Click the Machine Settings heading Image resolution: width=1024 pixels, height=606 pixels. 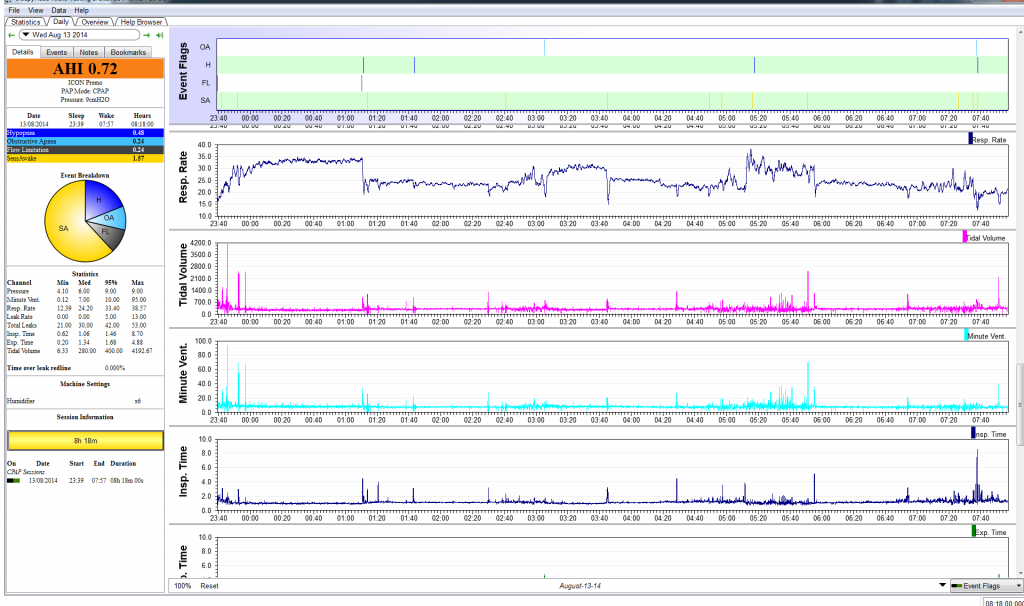[x=85, y=384]
